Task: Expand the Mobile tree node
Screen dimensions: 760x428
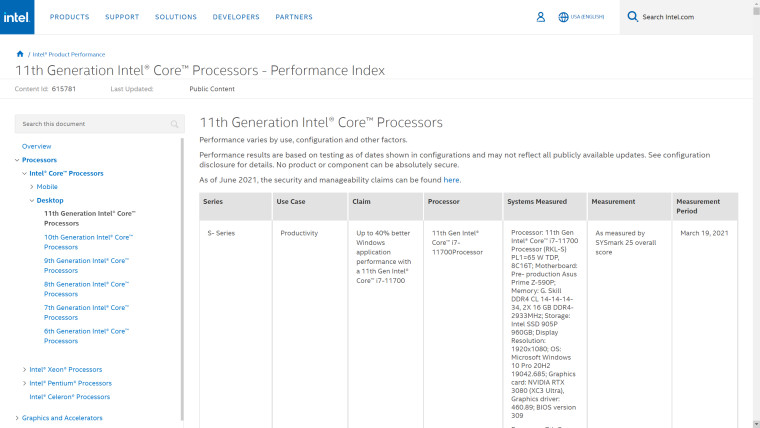Action: point(32,187)
